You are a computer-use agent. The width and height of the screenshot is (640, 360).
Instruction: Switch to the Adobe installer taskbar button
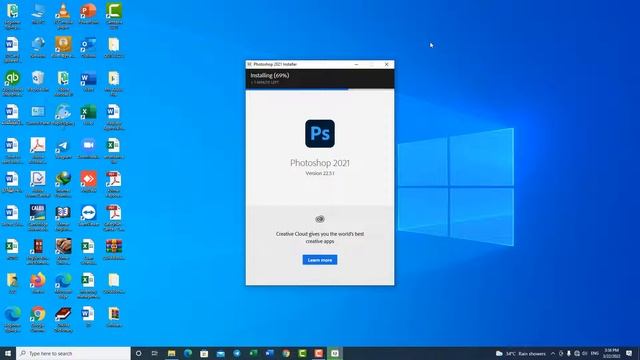[335, 353]
